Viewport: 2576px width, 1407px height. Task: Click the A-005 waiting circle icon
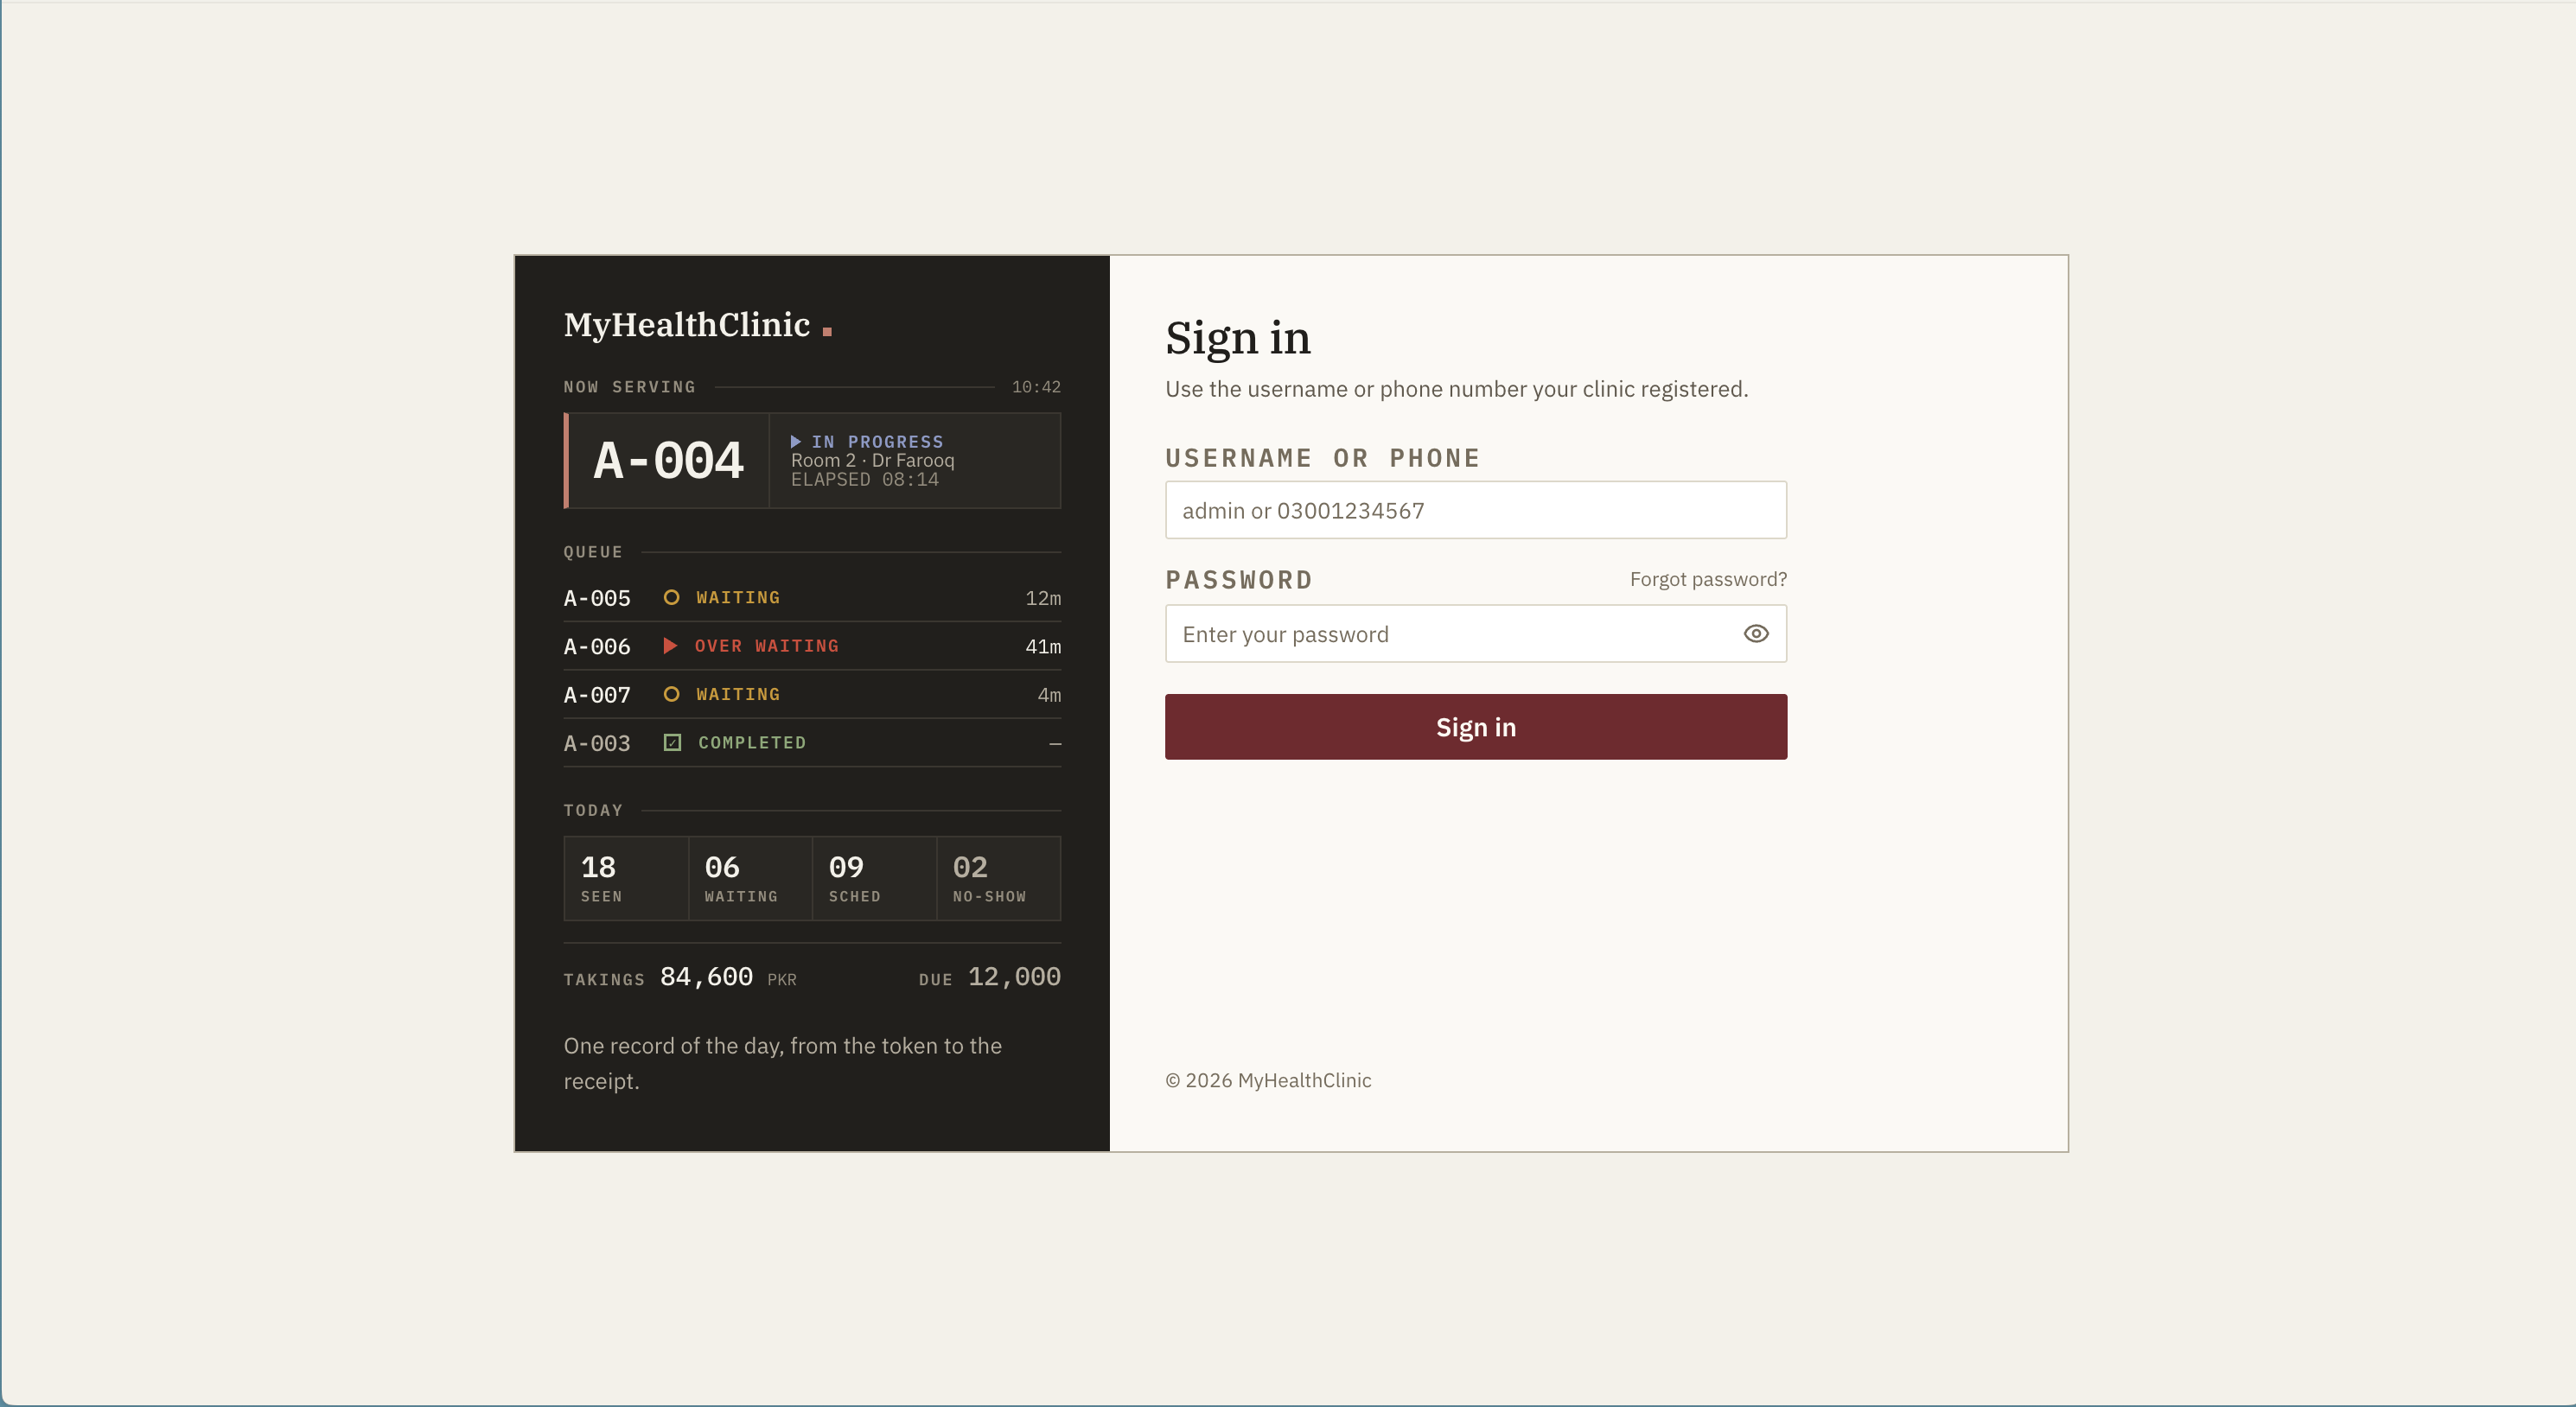(x=671, y=597)
